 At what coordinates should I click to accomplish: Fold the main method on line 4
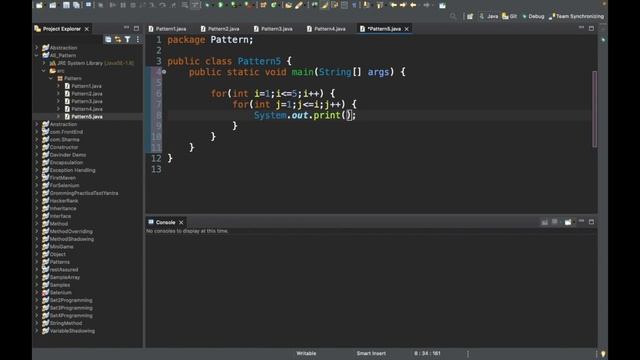pos(164,71)
